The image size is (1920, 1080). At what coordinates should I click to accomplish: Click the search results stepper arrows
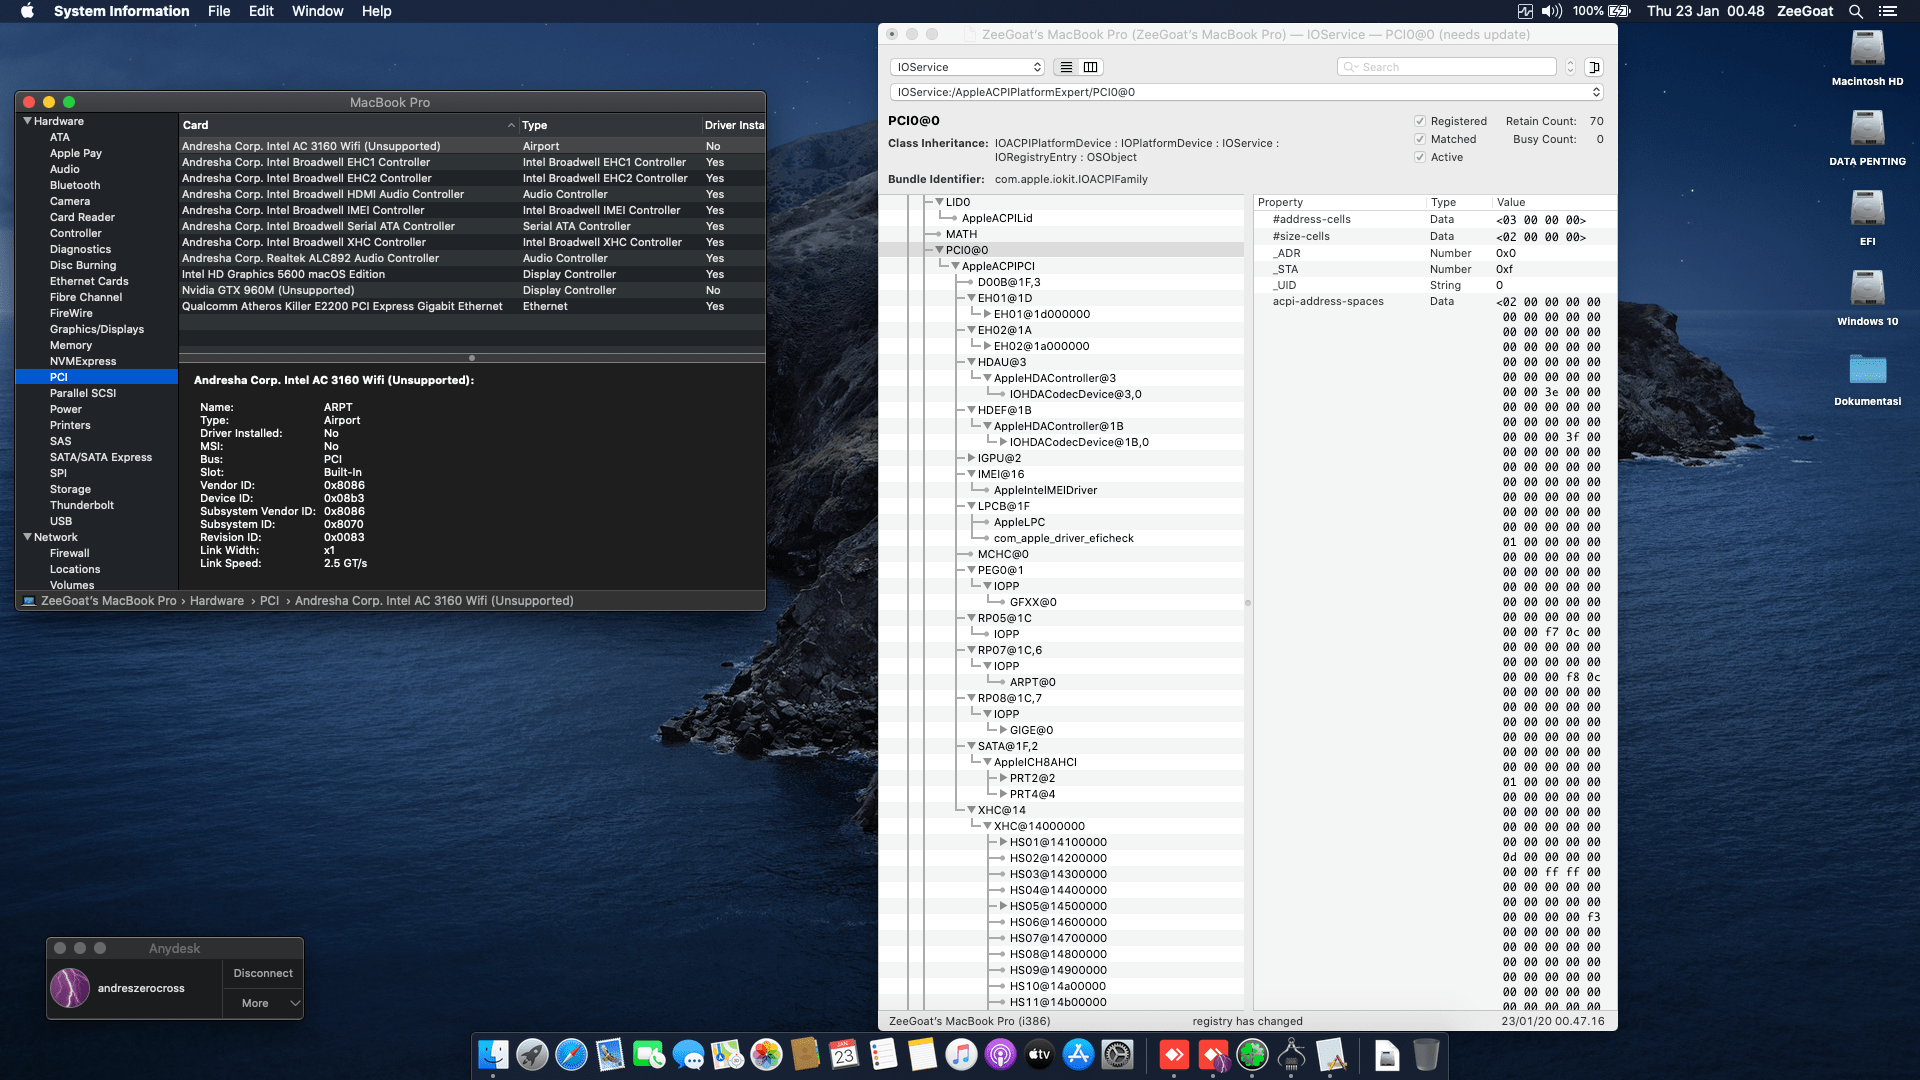(x=1570, y=67)
